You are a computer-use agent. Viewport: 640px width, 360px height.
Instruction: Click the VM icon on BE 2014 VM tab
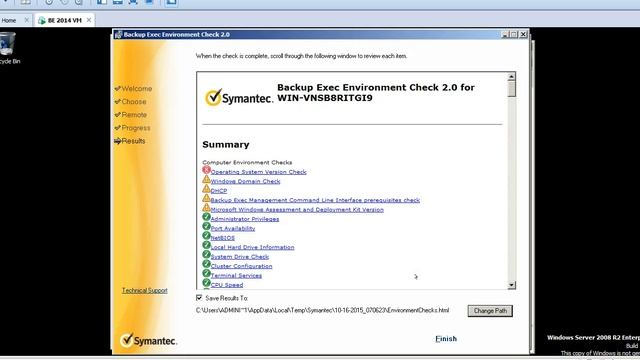[42, 20]
